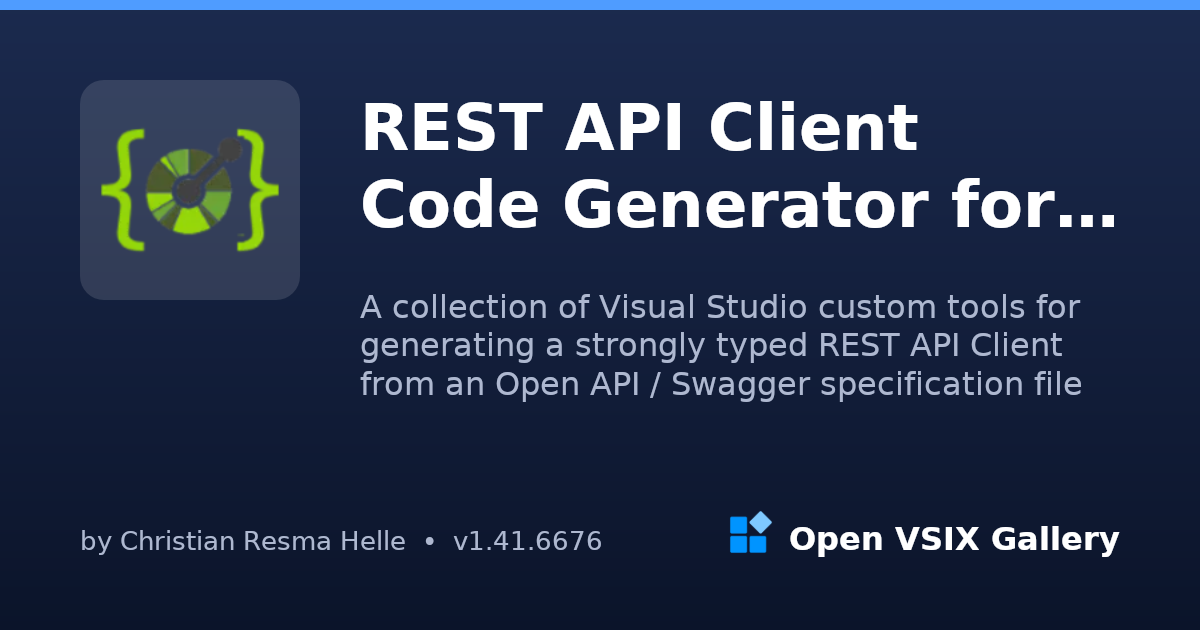Click the version label "v1.41.6676"

point(528,542)
